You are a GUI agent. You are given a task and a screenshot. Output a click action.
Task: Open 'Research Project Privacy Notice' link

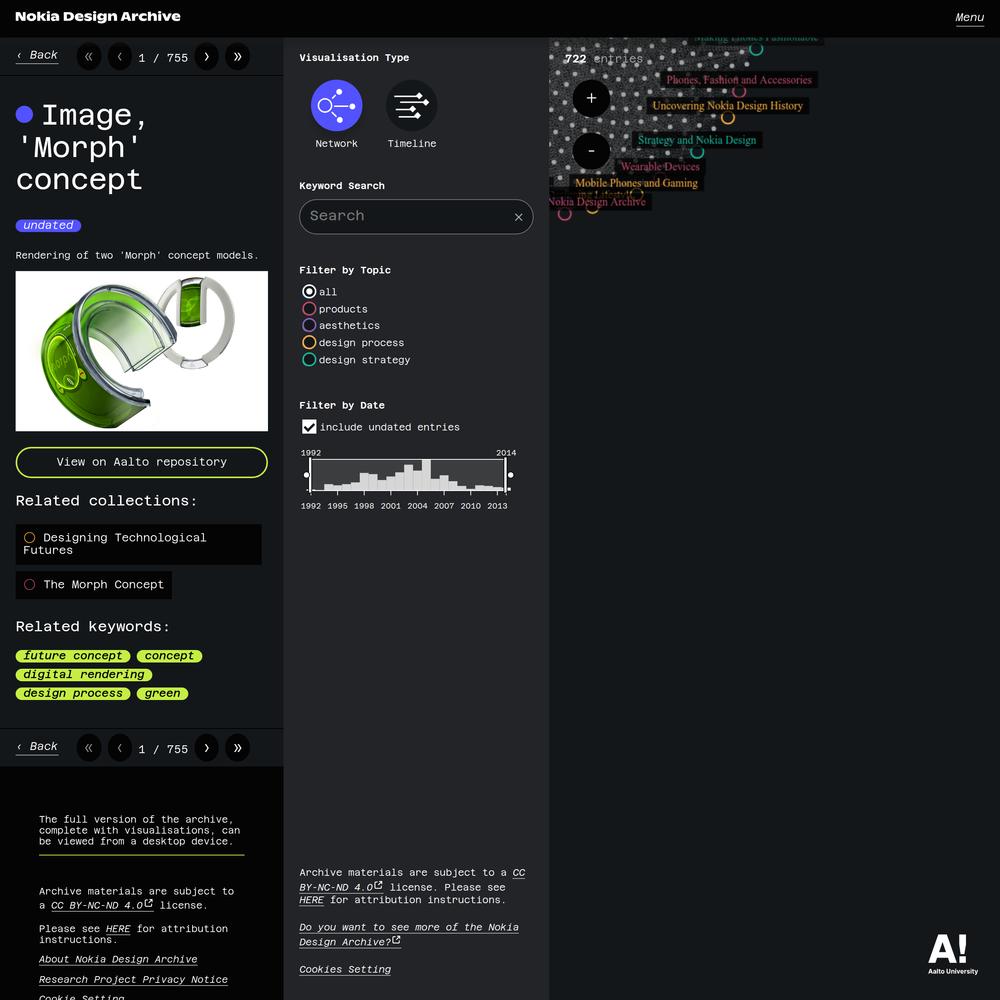pos(133,980)
